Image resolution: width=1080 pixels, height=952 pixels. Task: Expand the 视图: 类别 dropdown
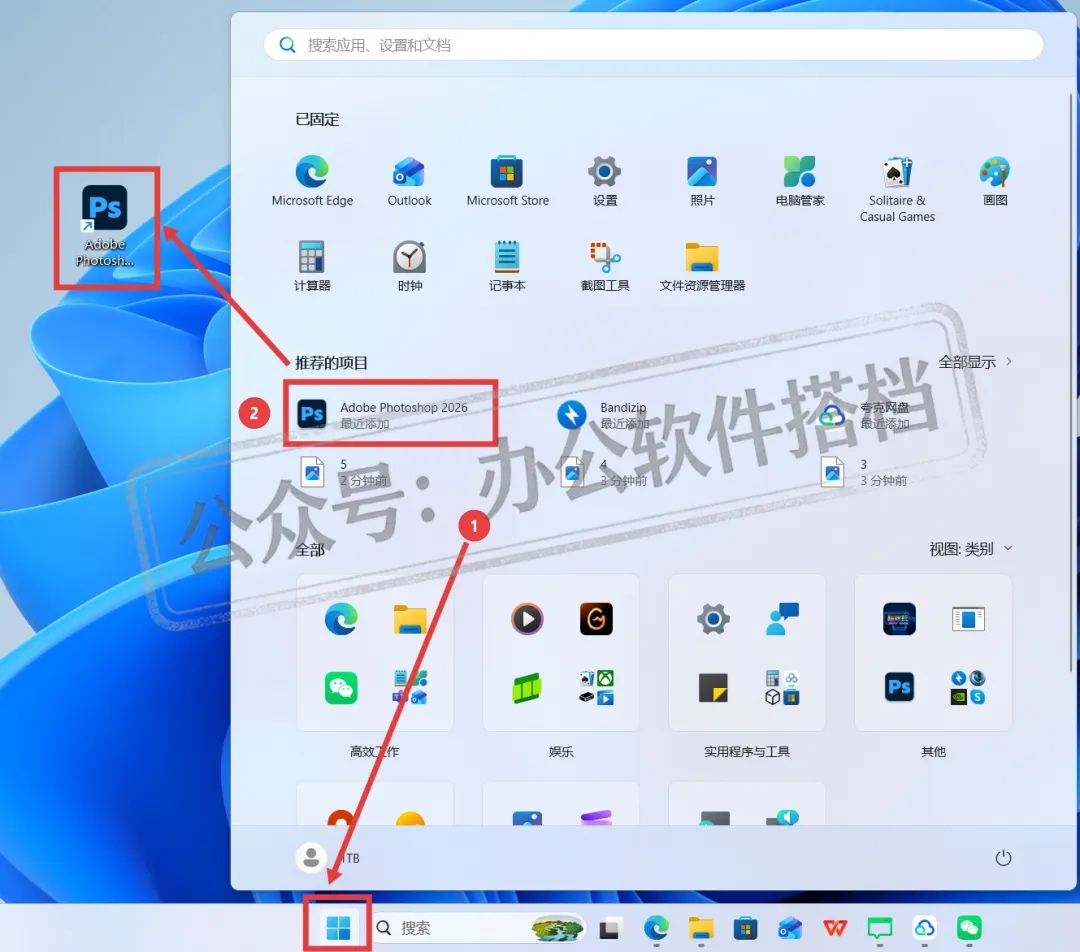970,548
